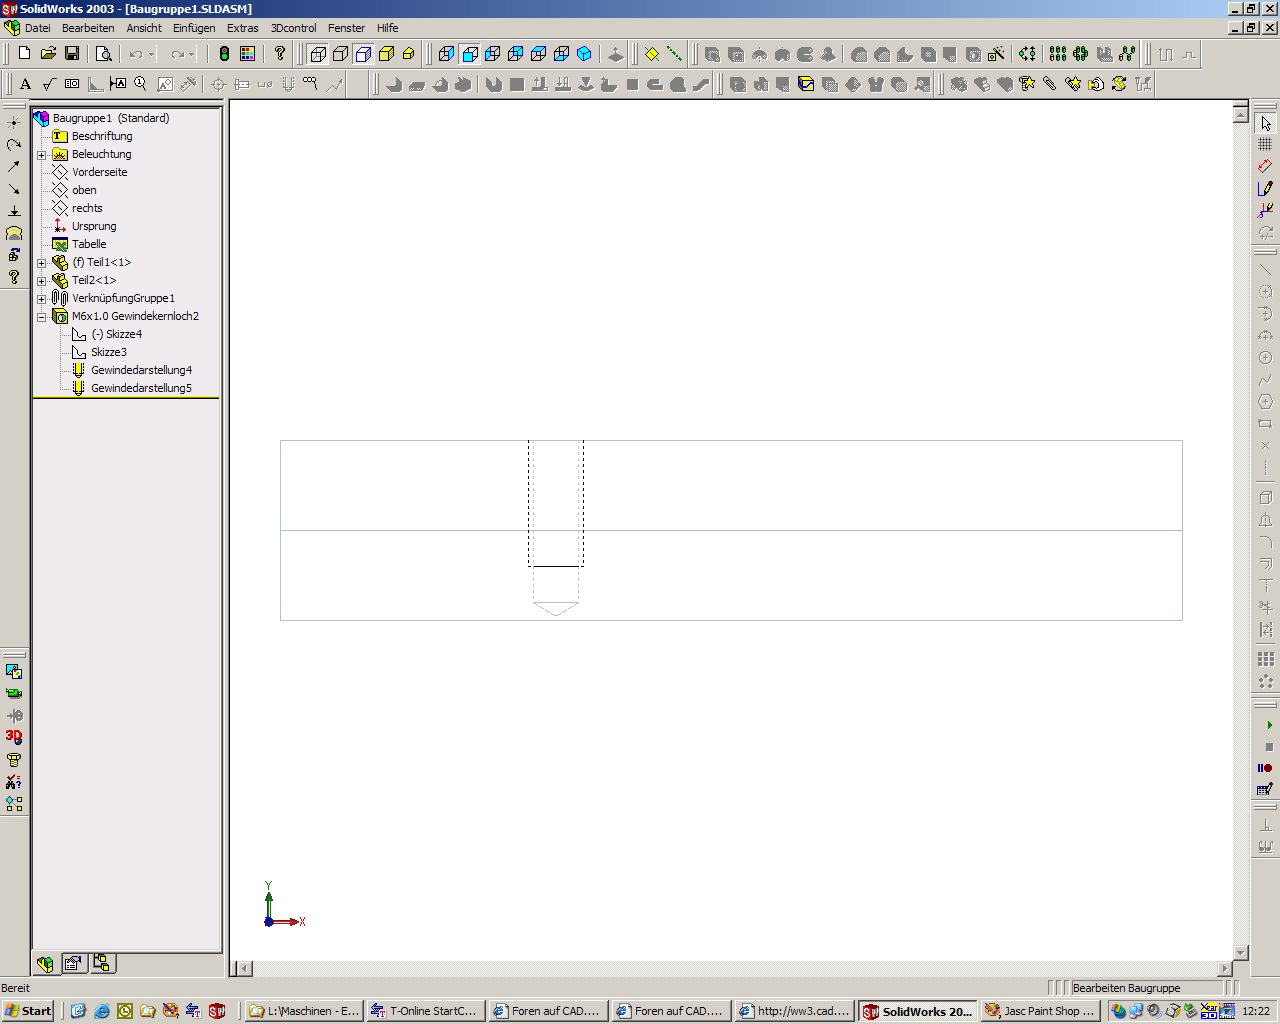Expand the VerknüpfungGruppe1 node

point(42,299)
